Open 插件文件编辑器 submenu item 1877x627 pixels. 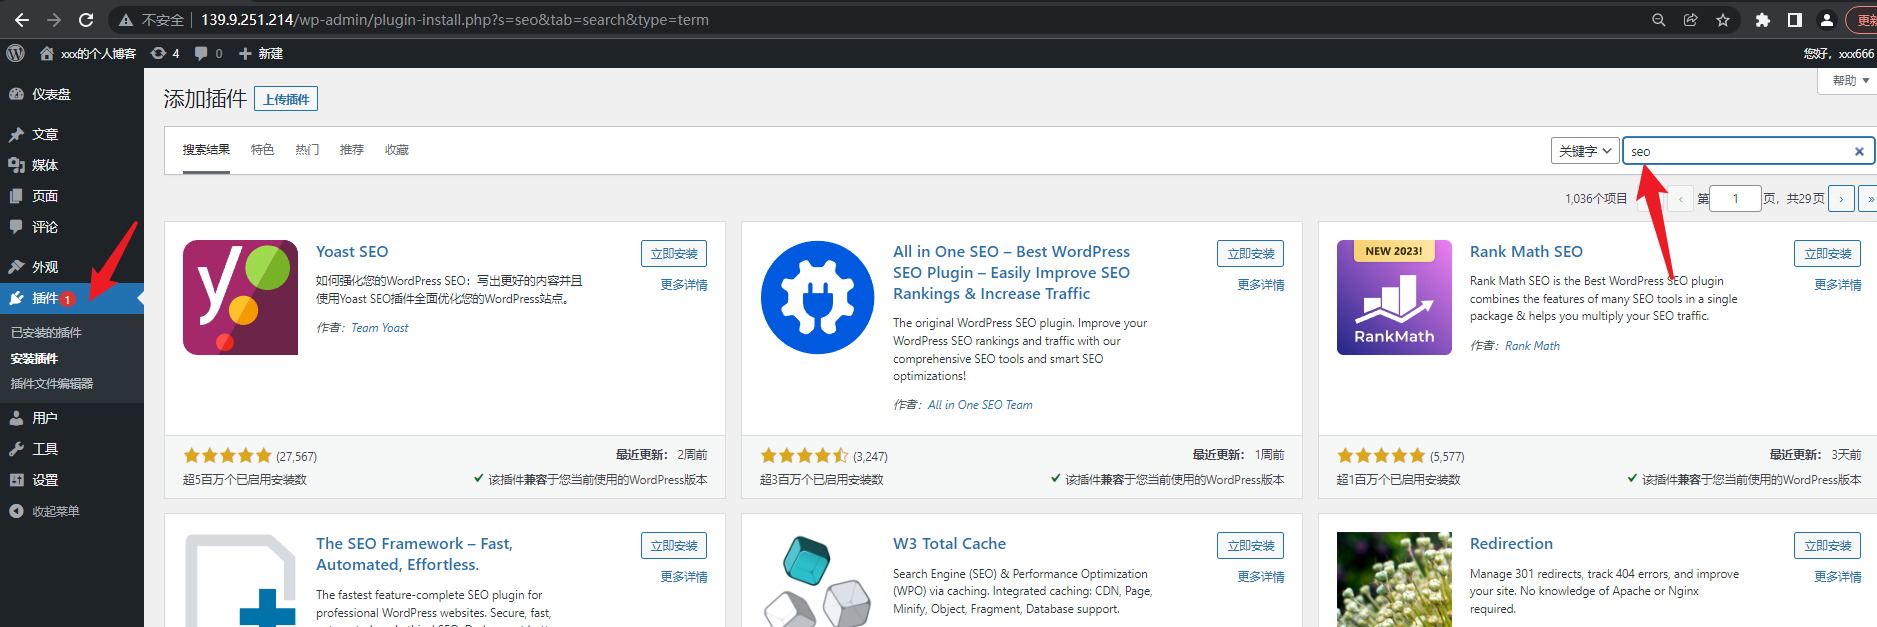[x=52, y=384]
